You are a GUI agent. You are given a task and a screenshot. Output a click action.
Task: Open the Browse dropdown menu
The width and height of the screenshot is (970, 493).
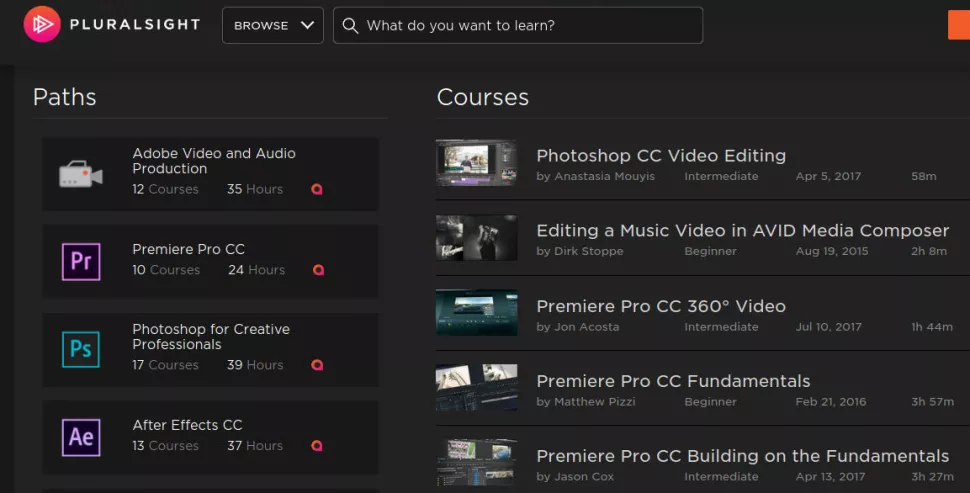click(x=273, y=26)
